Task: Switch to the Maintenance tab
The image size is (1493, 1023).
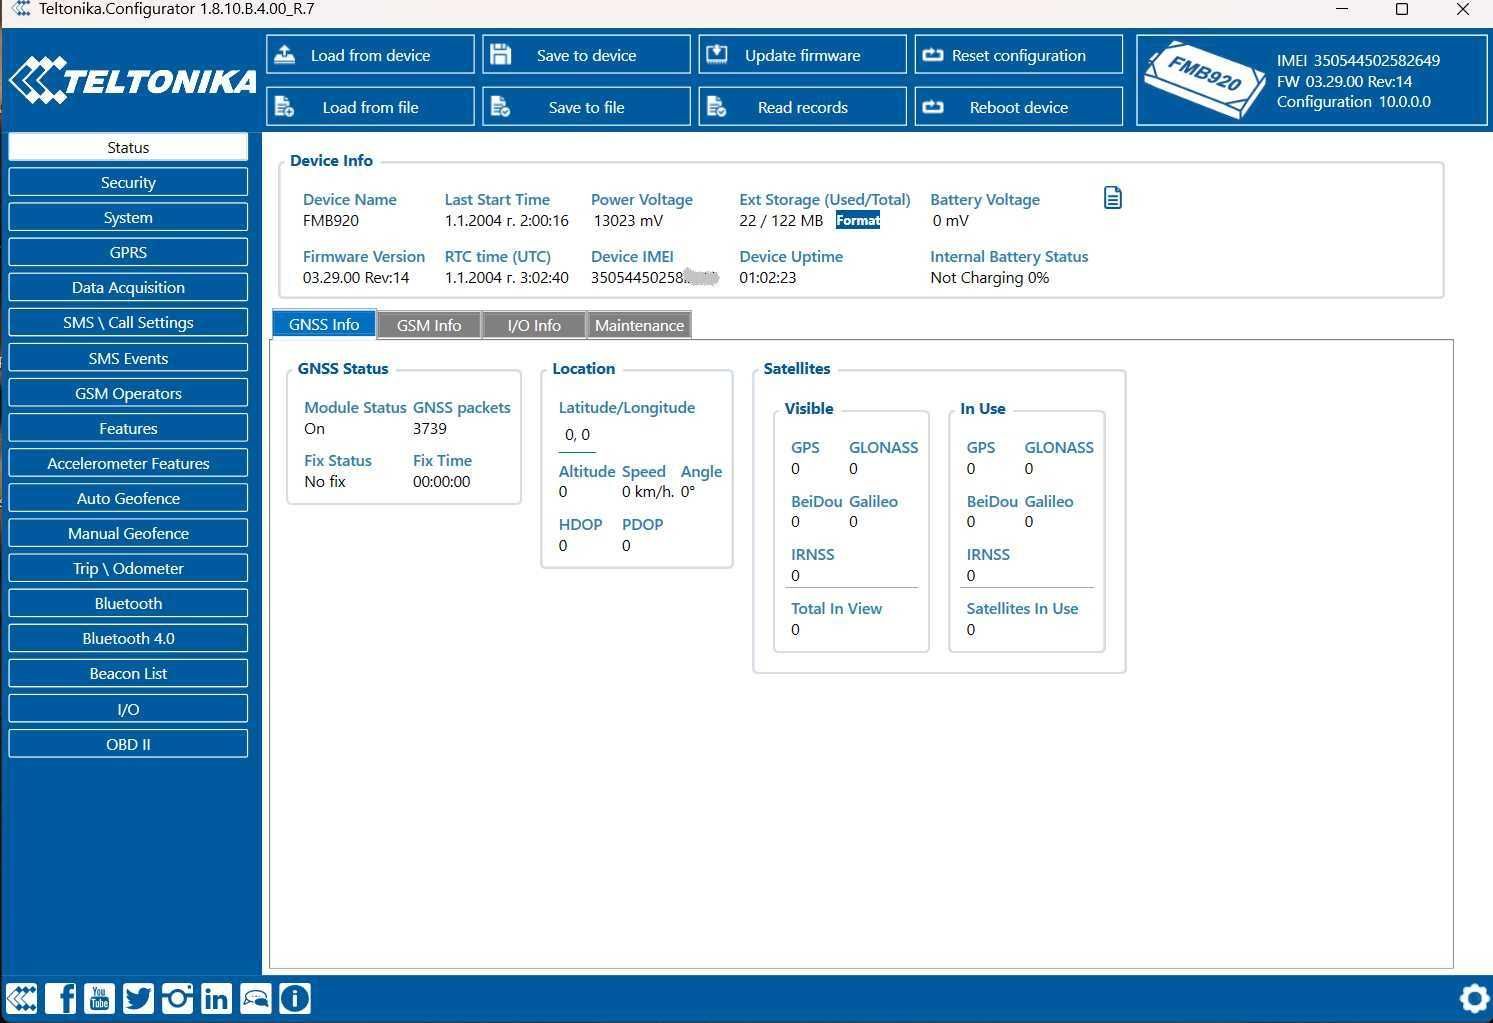Action: pos(639,325)
